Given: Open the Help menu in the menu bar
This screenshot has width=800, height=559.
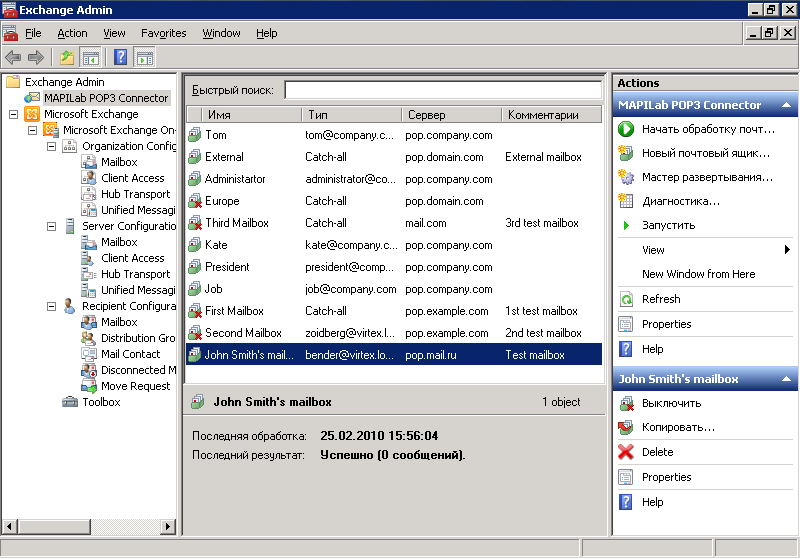Looking at the screenshot, I should 266,33.
